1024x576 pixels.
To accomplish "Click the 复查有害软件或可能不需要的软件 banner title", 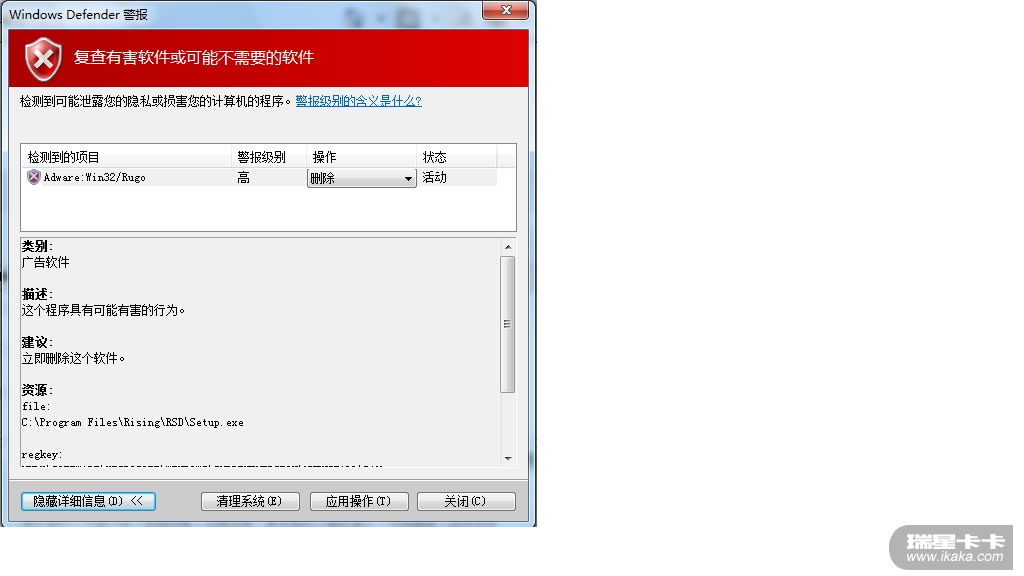I will tap(194, 57).
